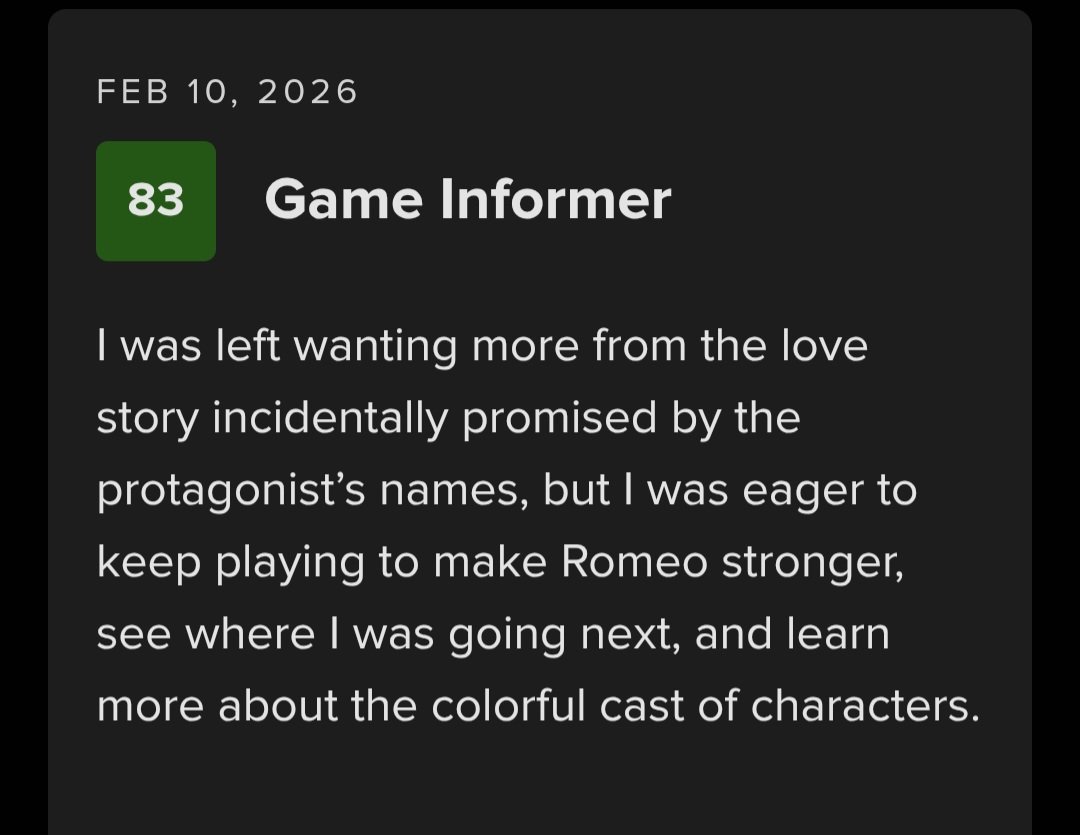Image resolution: width=1080 pixels, height=835 pixels.
Task: Click the line "story incidentally promised by the"
Action: [448, 419]
